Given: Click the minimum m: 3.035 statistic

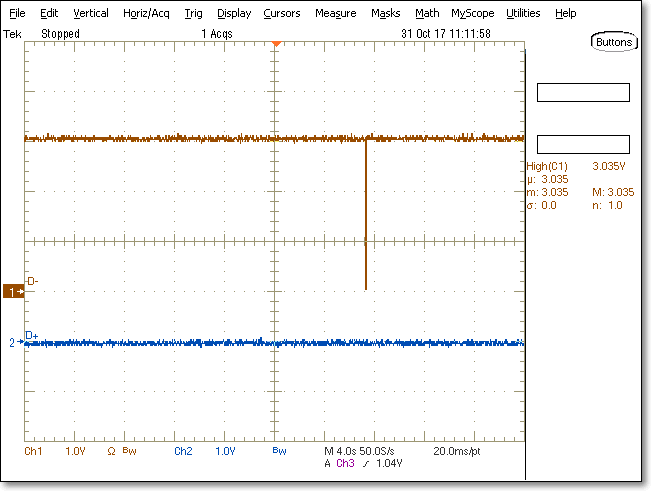Looking at the screenshot, I should [547, 192].
